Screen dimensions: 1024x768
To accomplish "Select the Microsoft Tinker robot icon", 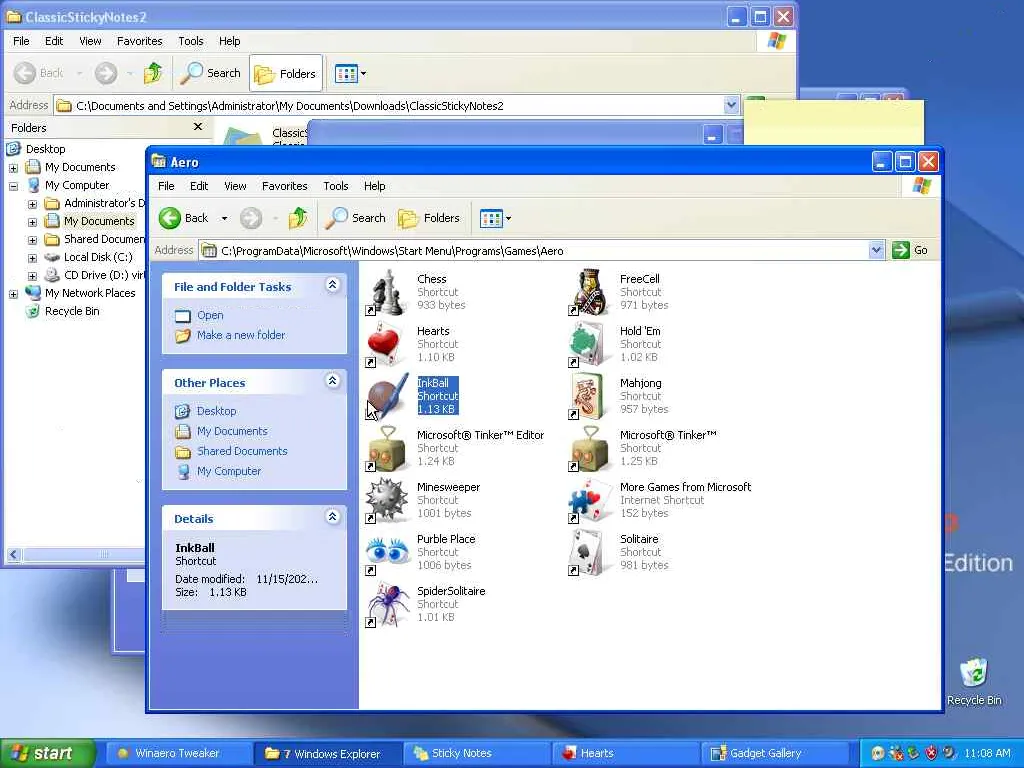I will 590,449.
